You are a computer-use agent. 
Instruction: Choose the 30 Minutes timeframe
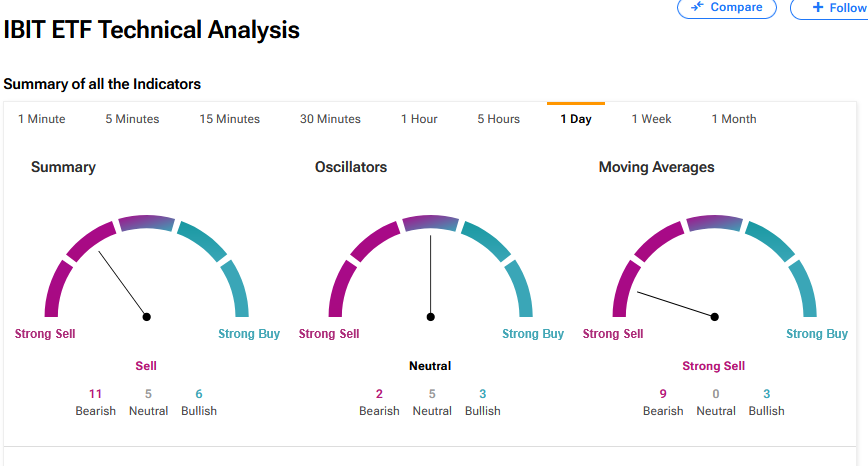click(x=330, y=119)
